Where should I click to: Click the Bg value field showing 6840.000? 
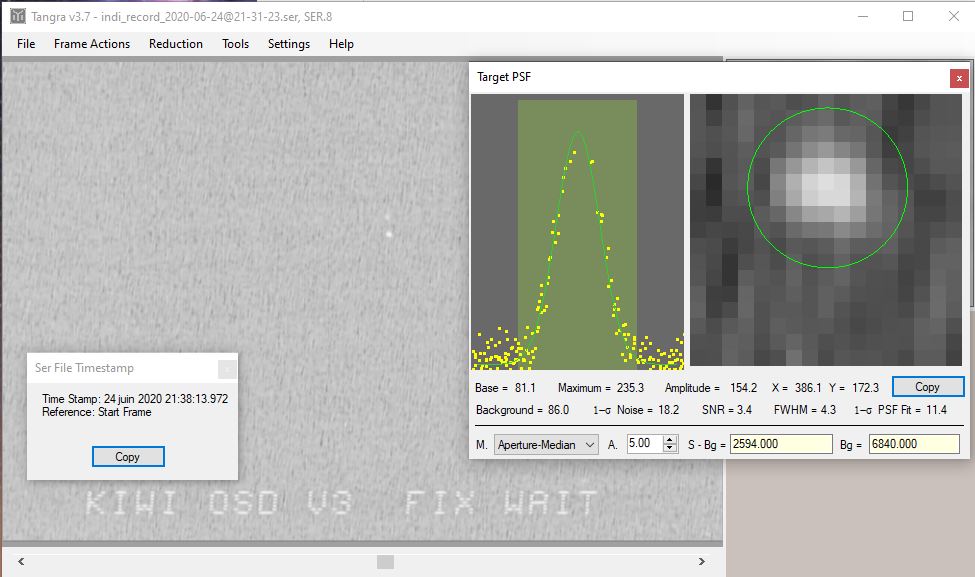coord(913,444)
